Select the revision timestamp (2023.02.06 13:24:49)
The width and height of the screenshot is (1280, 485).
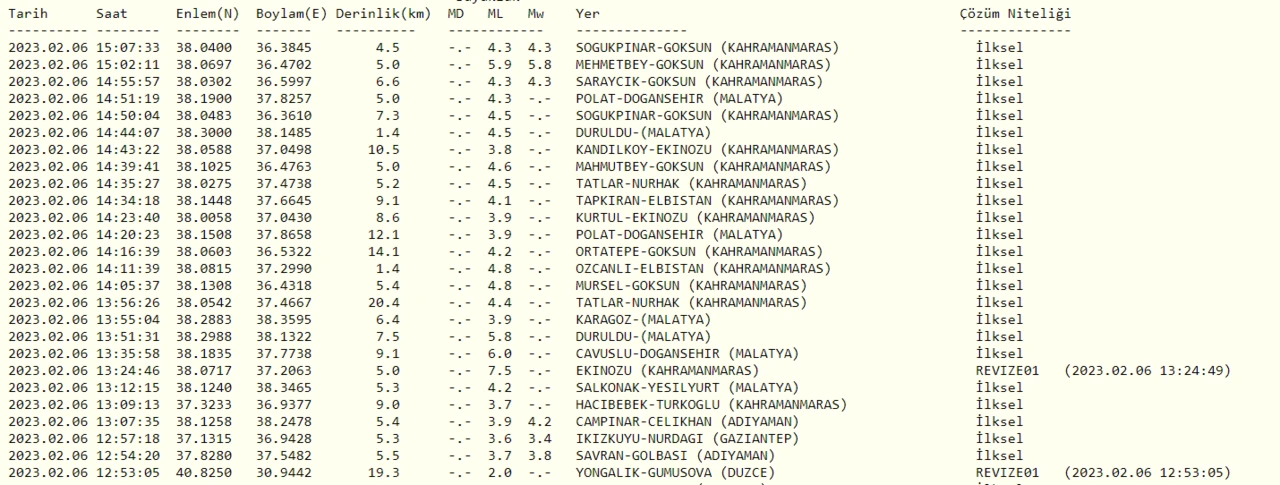tap(1147, 370)
